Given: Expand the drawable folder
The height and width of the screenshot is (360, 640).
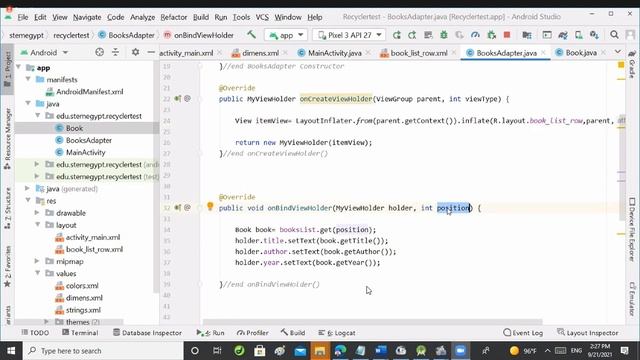Looking at the screenshot, I should 37,213.
